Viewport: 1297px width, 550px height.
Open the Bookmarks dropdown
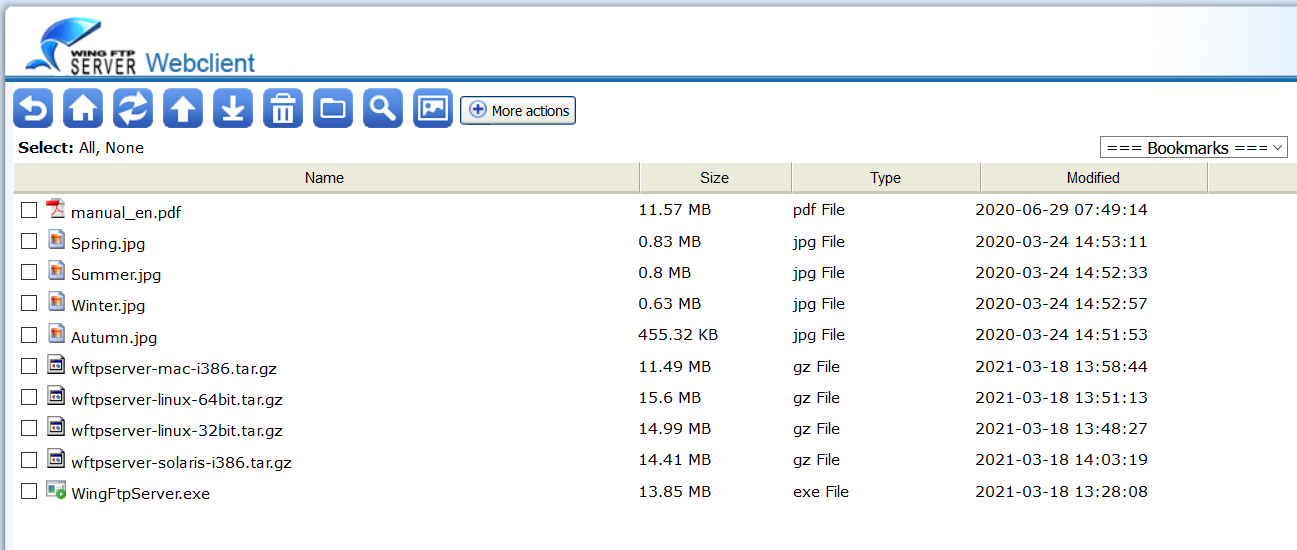1194,147
